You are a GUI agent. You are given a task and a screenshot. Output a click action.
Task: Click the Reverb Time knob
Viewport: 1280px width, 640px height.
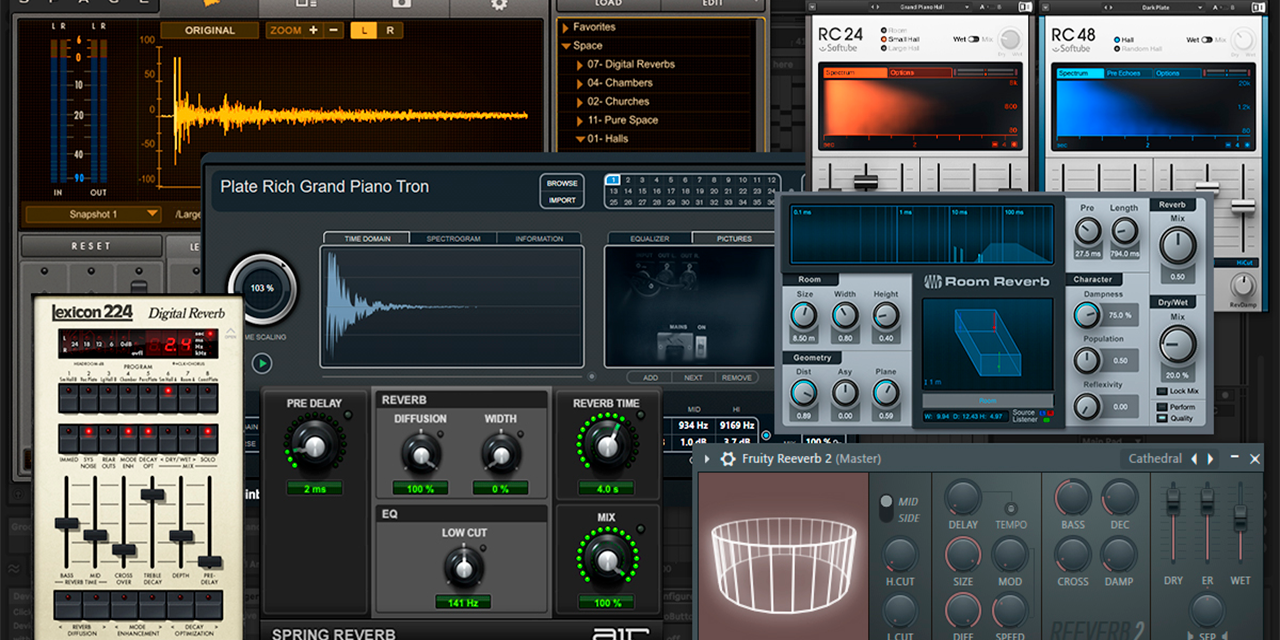tap(607, 443)
